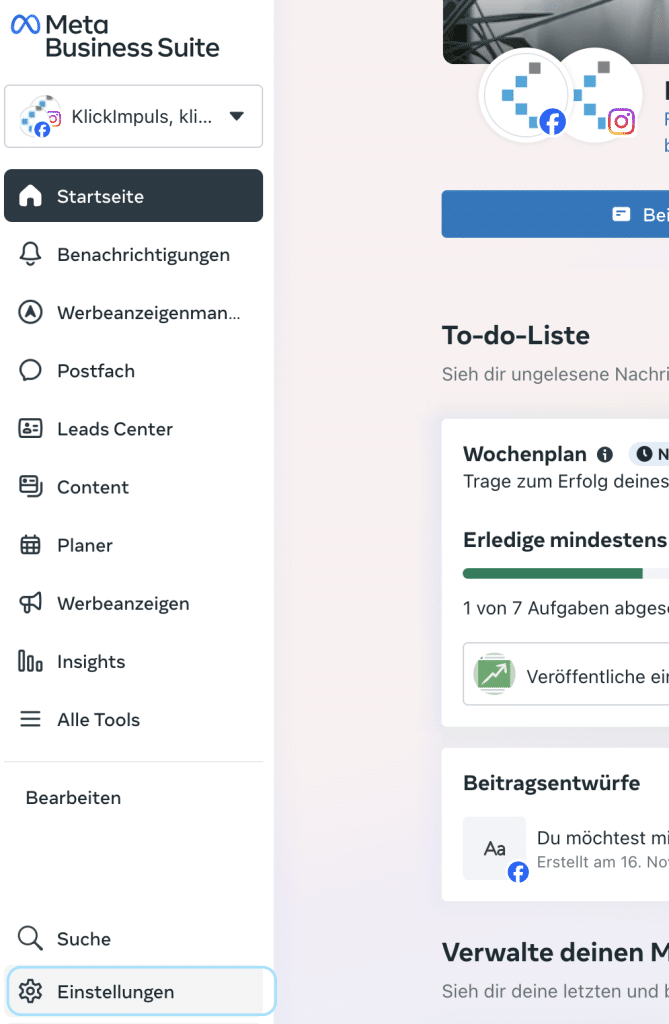Click the Einstellungen gear icon

click(x=31, y=992)
